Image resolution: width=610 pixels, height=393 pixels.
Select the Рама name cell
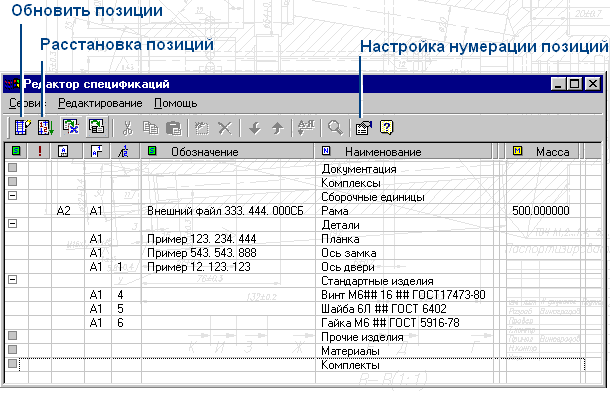point(335,211)
